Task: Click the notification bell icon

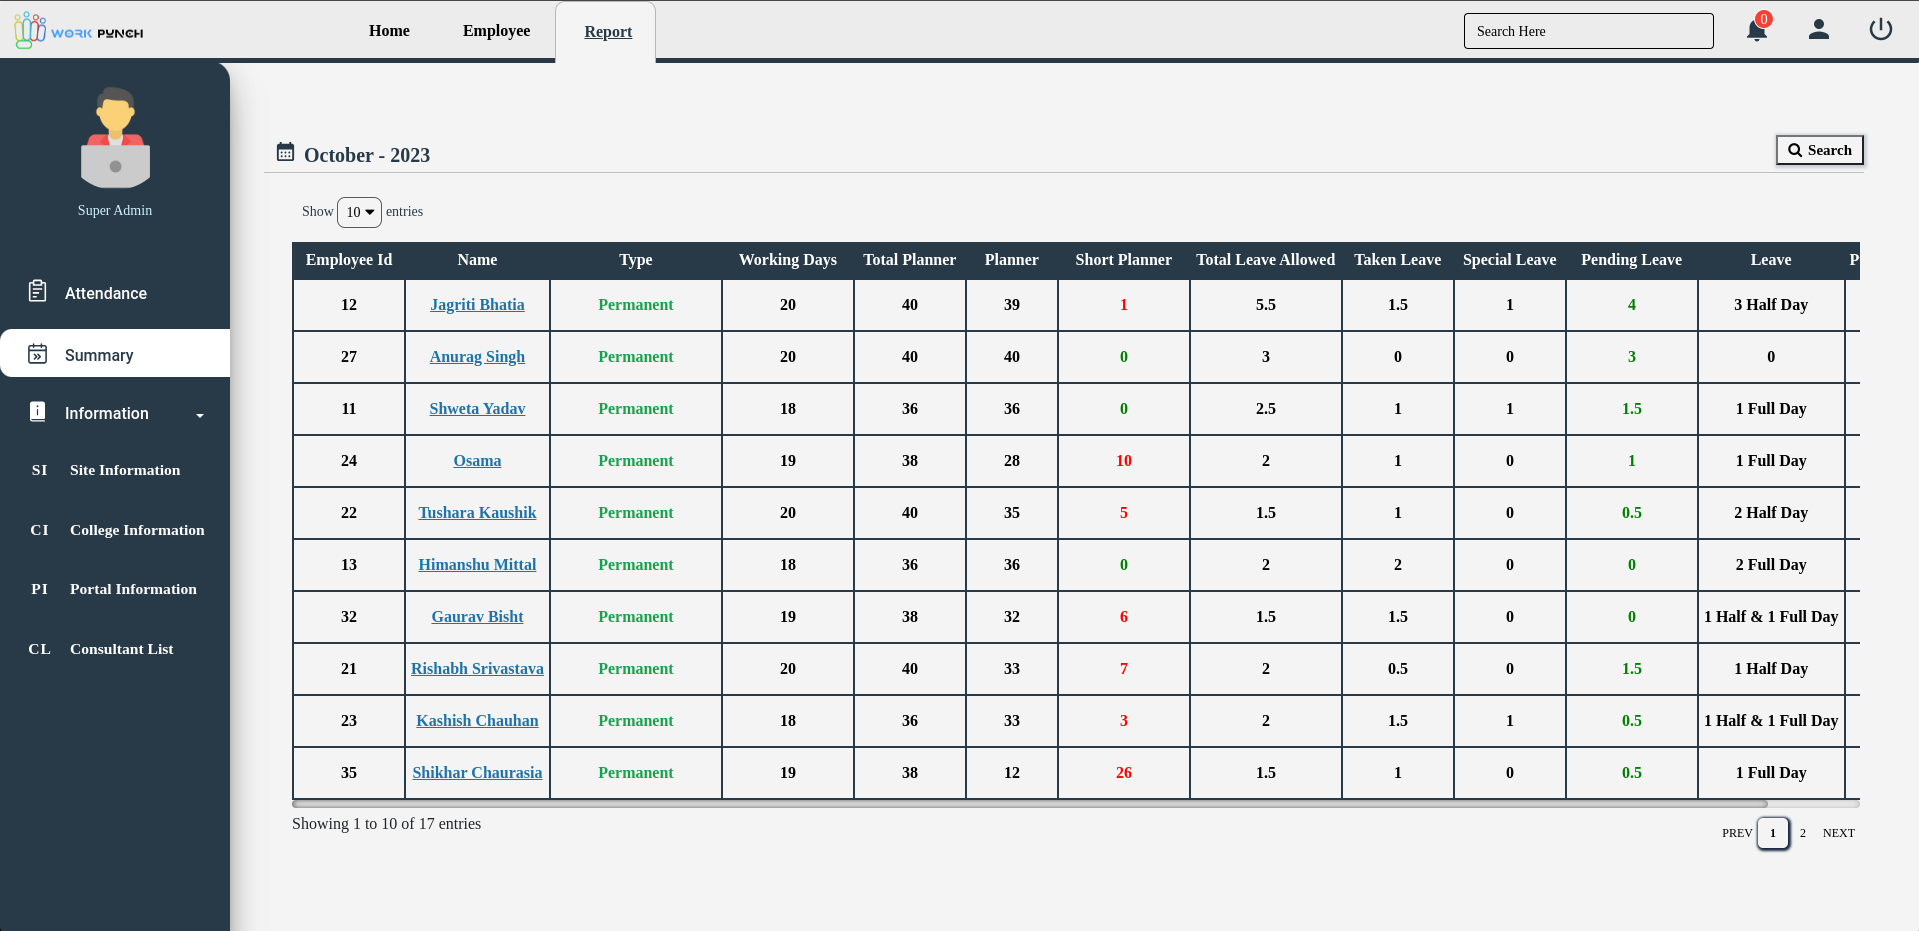Action: [x=1756, y=30]
